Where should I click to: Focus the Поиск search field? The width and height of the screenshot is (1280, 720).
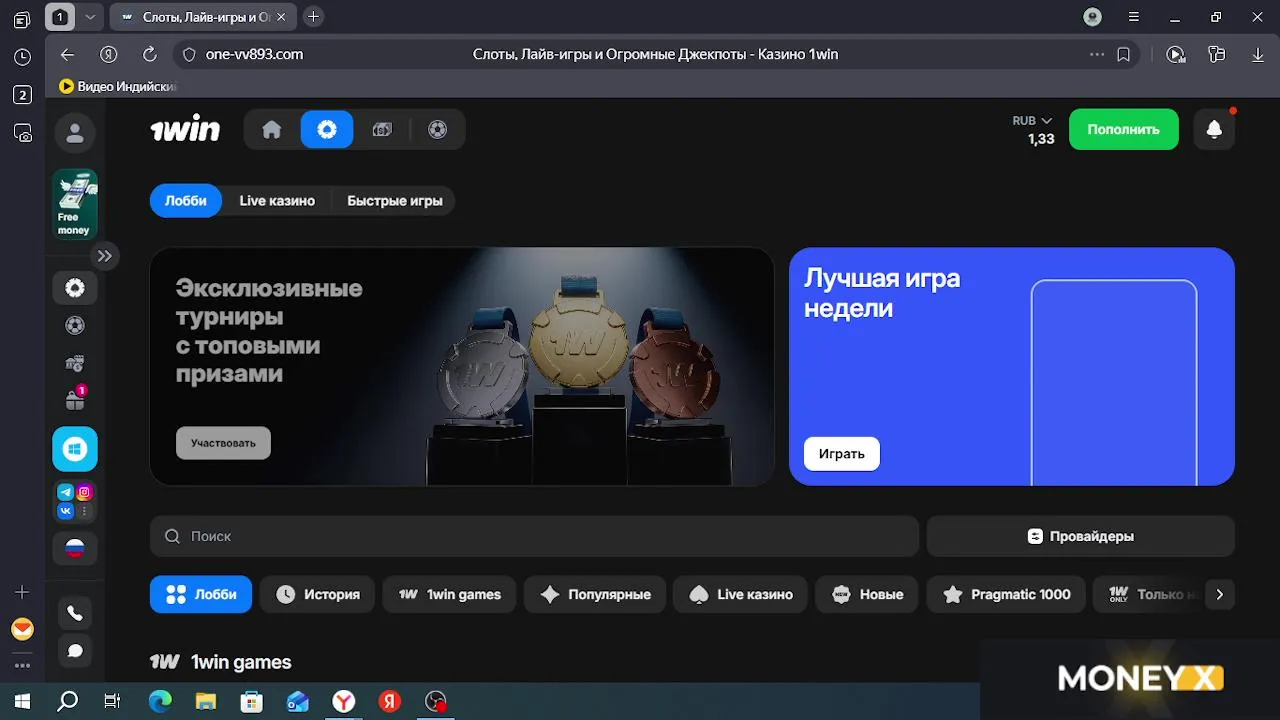[x=534, y=536]
